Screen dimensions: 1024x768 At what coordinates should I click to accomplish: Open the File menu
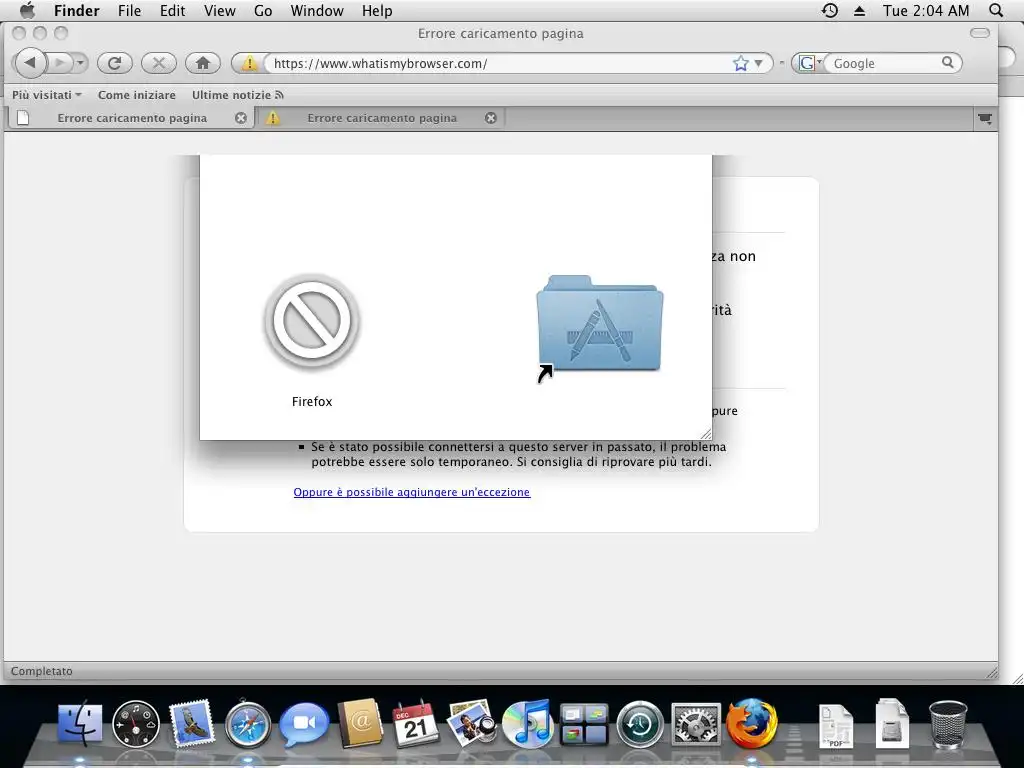(x=129, y=10)
